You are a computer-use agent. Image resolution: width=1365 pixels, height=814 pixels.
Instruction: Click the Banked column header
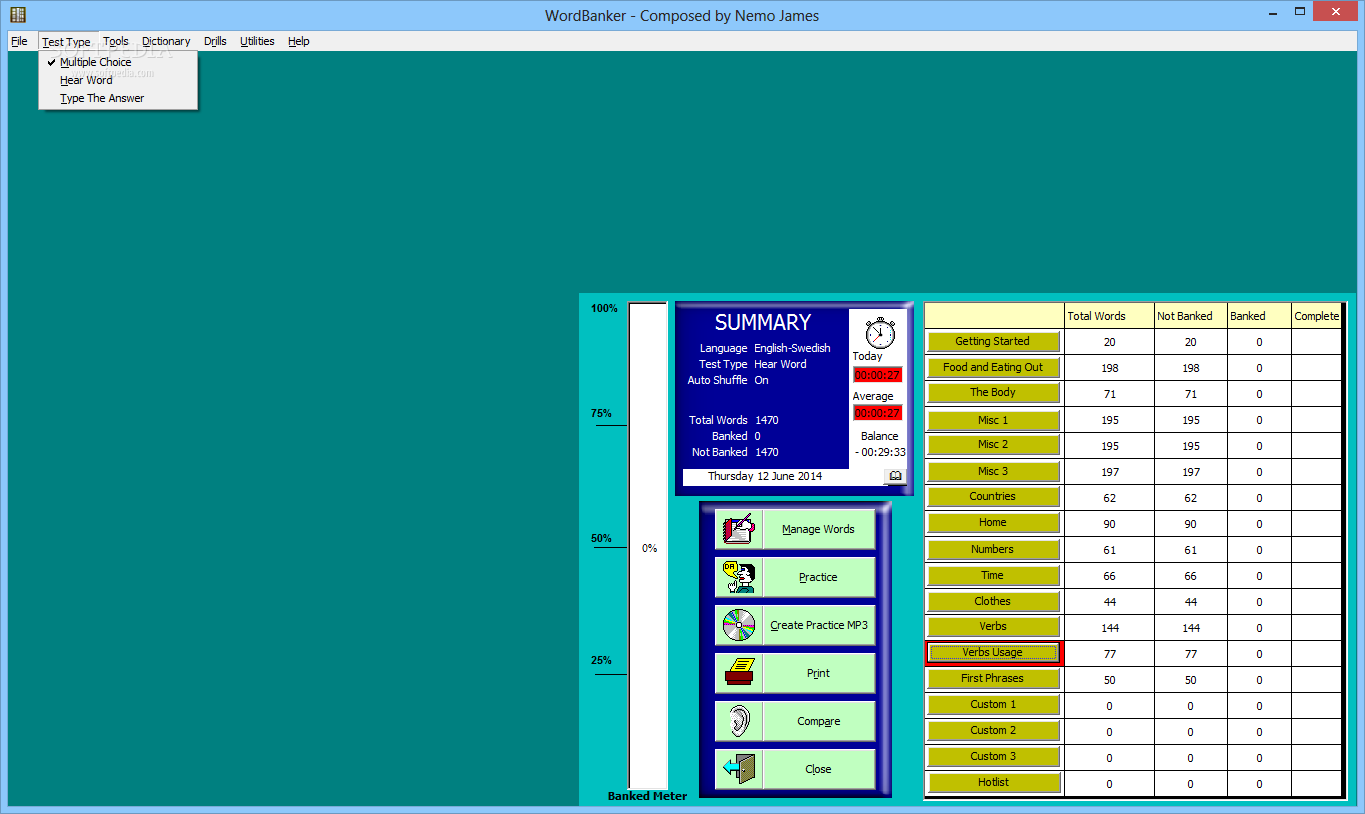pyautogui.click(x=1259, y=316)
